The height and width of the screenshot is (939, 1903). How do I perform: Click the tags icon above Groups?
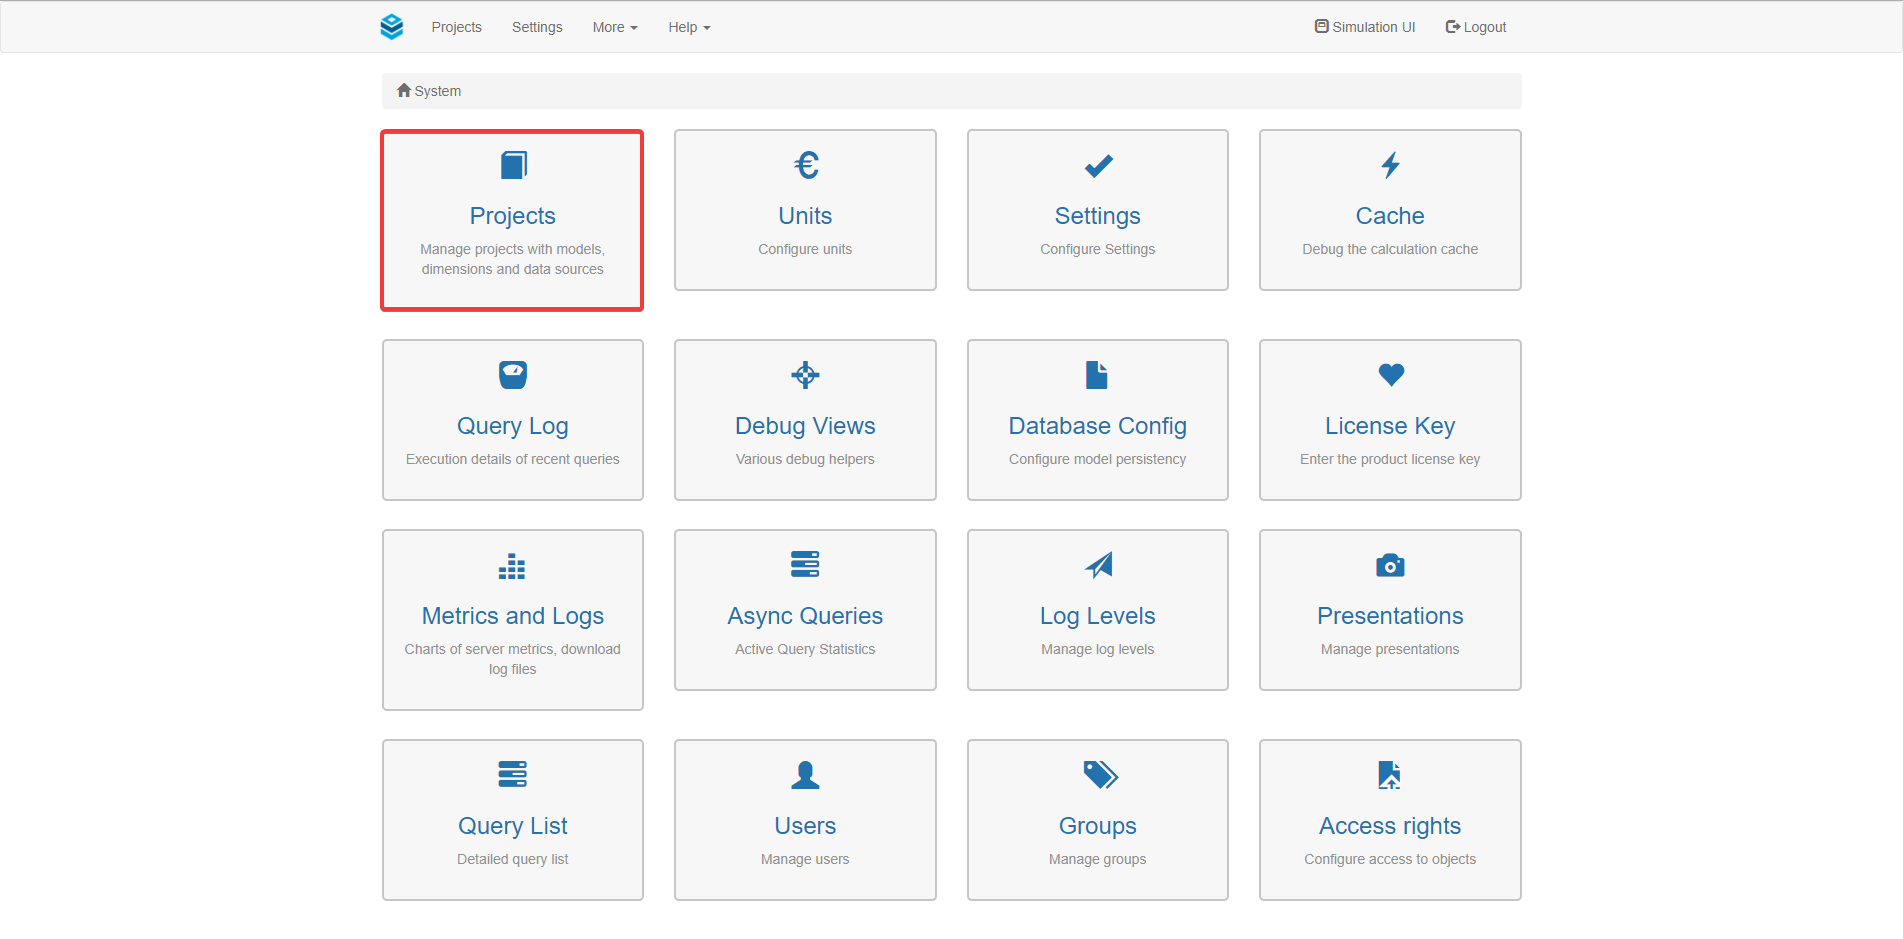1099,775
